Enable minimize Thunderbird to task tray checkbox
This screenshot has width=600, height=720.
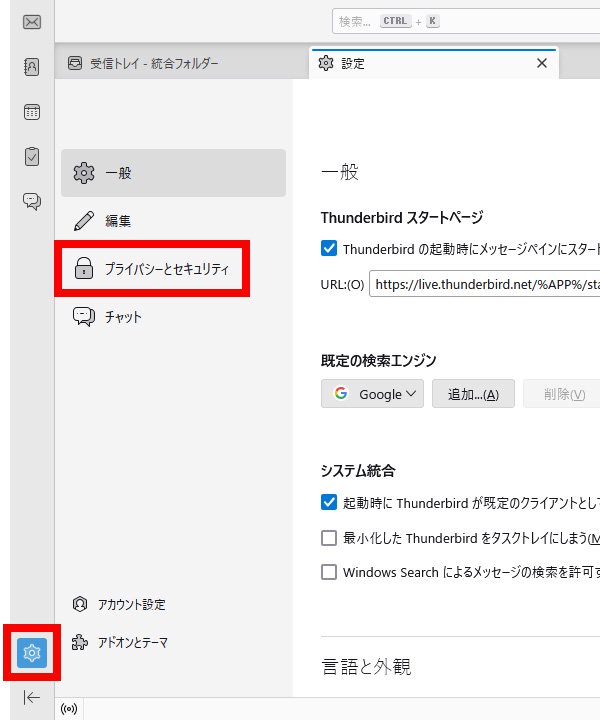pyautogui.click(x=329, y=538)
